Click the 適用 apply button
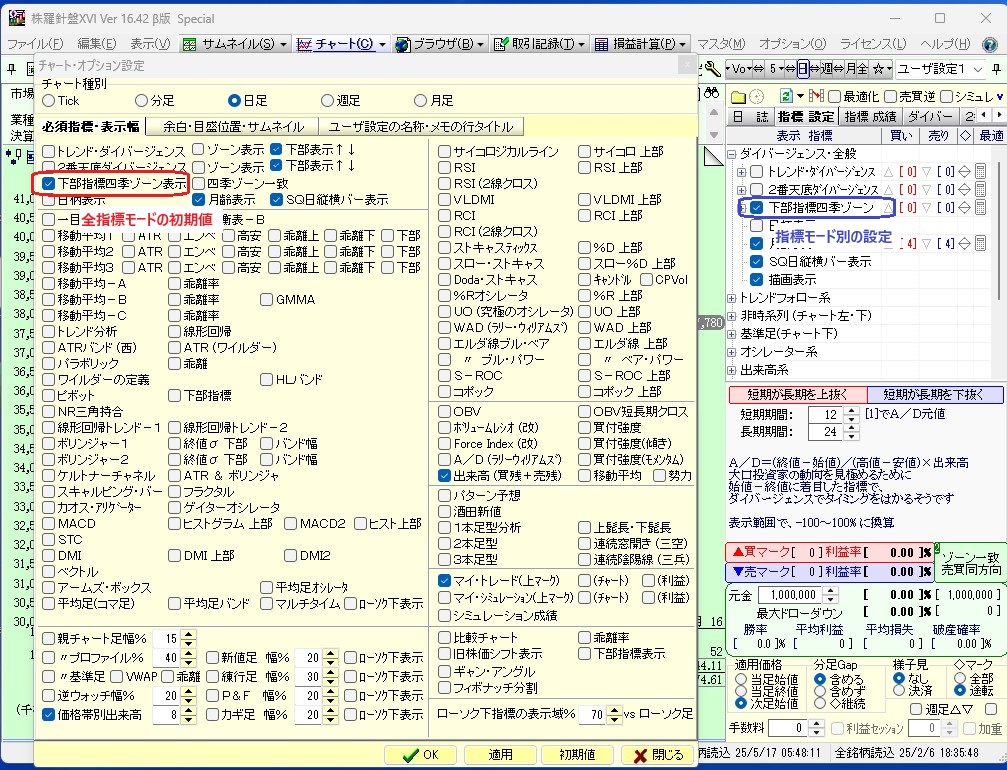 tap(500, 755)
